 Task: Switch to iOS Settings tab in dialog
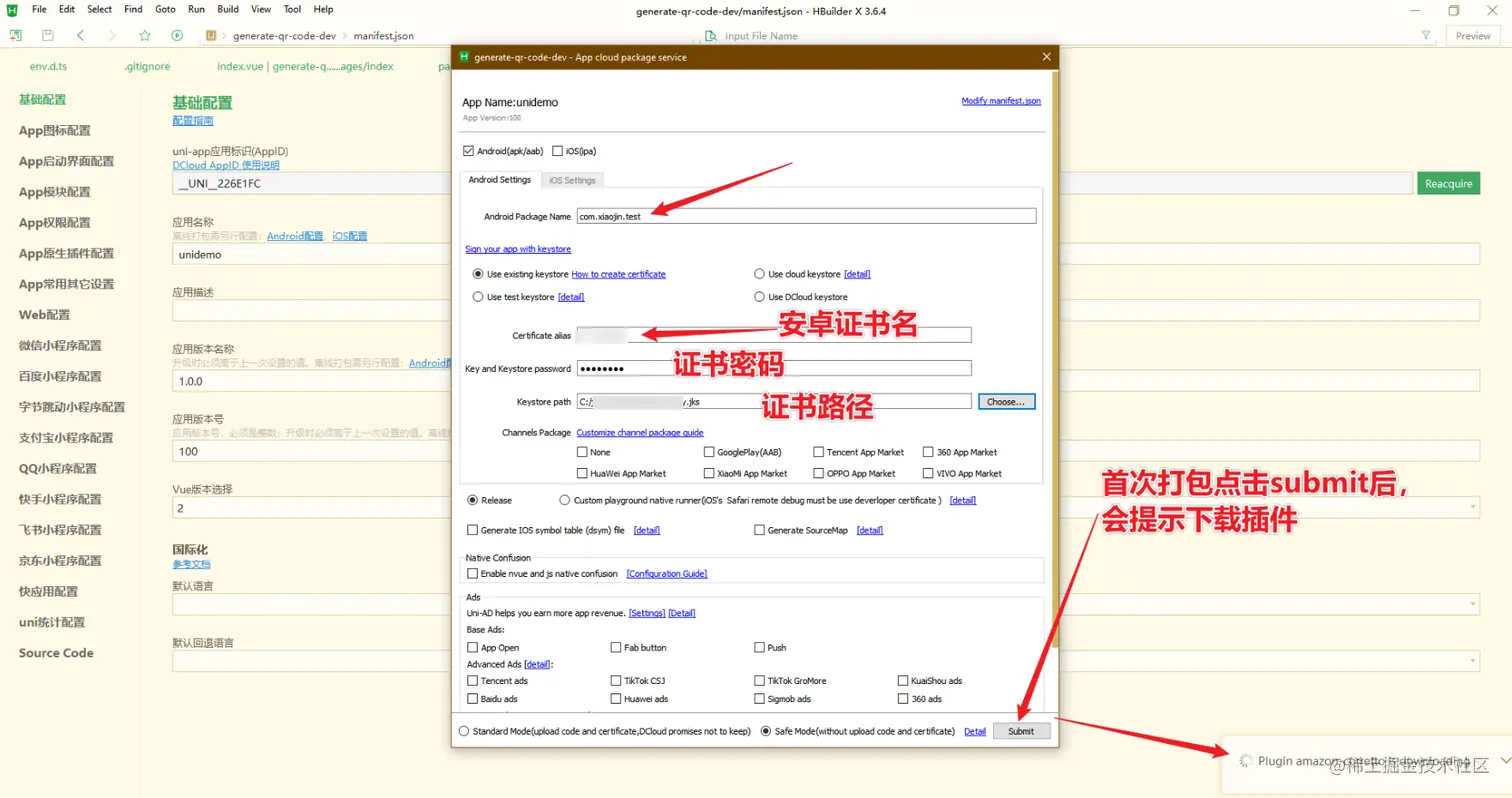[573, 180]
